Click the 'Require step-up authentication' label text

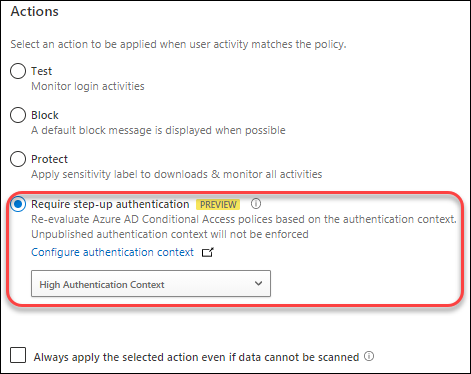point(110,204)
